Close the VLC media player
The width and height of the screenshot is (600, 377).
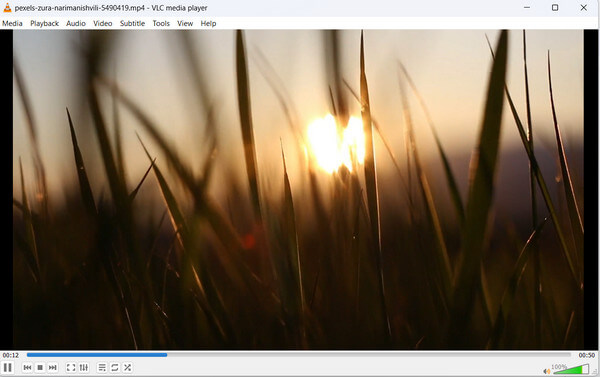[584, 8]
